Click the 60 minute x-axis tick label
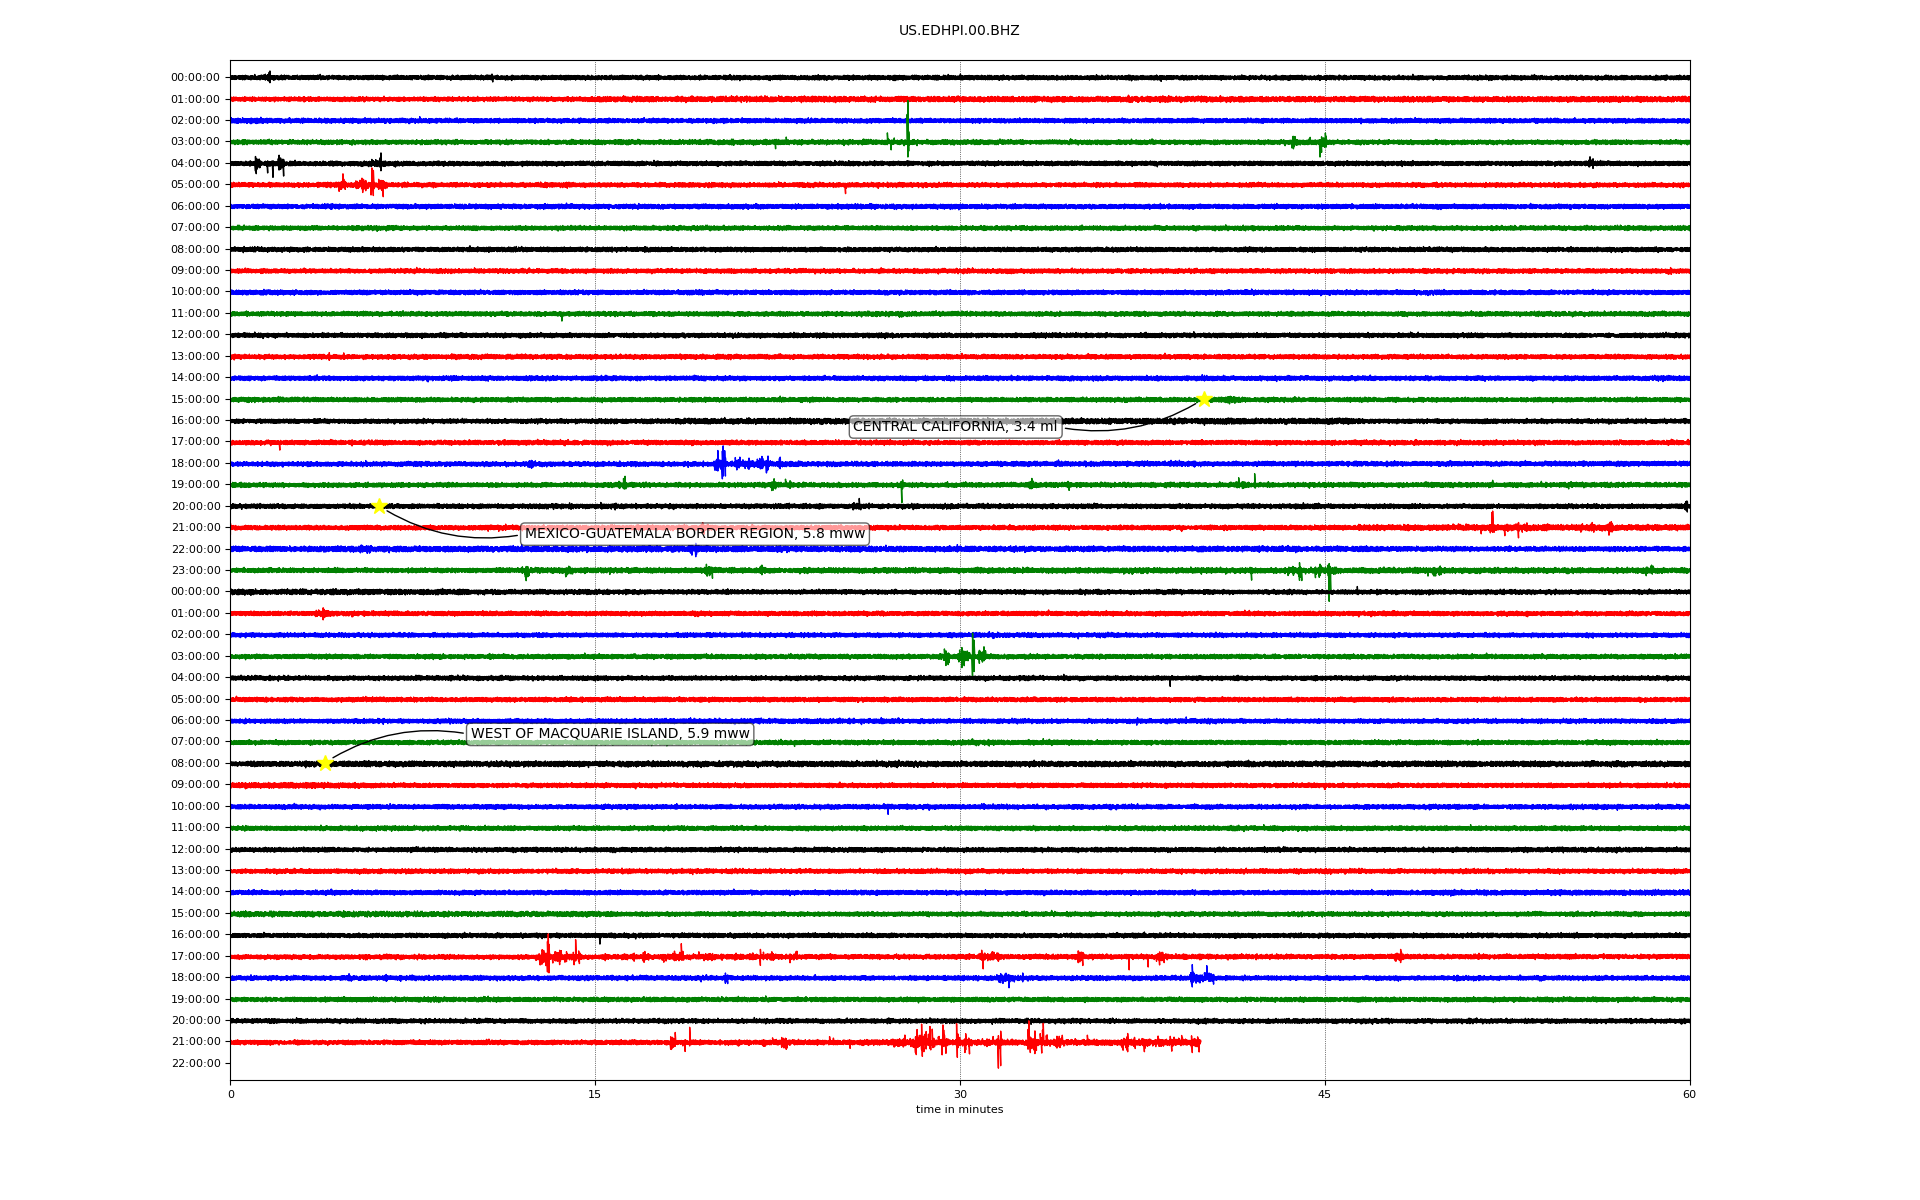Viewport: 1920px width, 1200px height. 1688,1094
